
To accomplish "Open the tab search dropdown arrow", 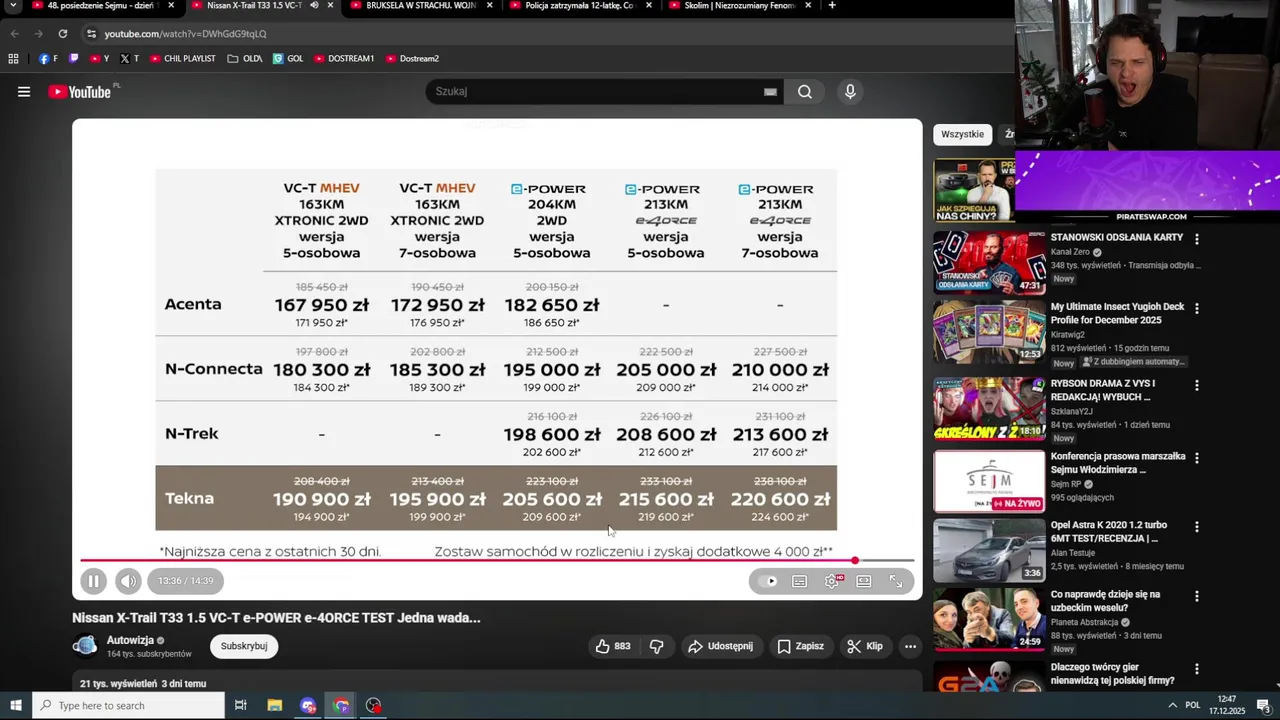I will [x=13, y=6].
